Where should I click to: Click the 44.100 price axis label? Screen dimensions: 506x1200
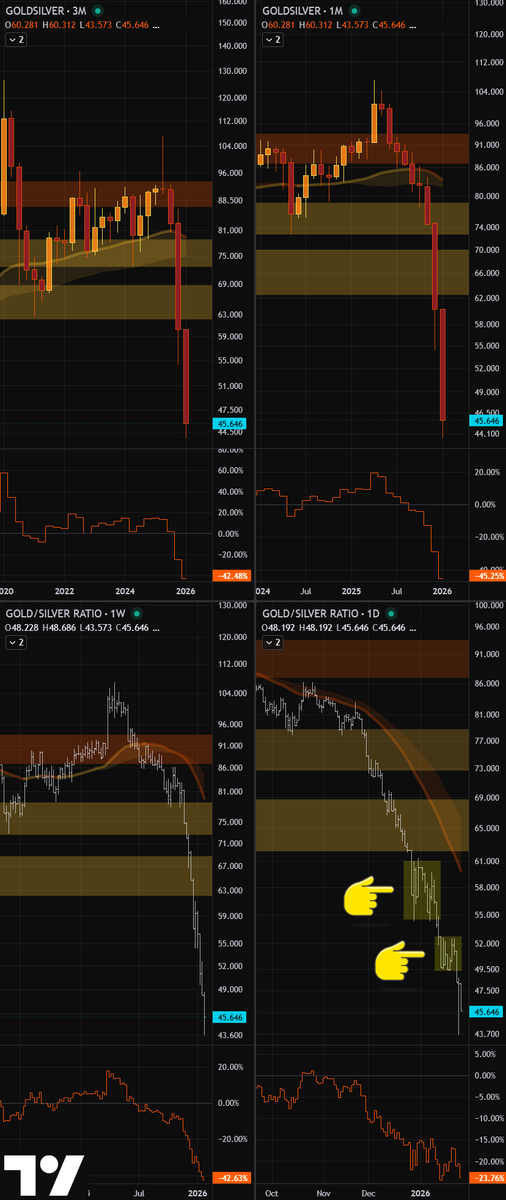pos(485,433)
